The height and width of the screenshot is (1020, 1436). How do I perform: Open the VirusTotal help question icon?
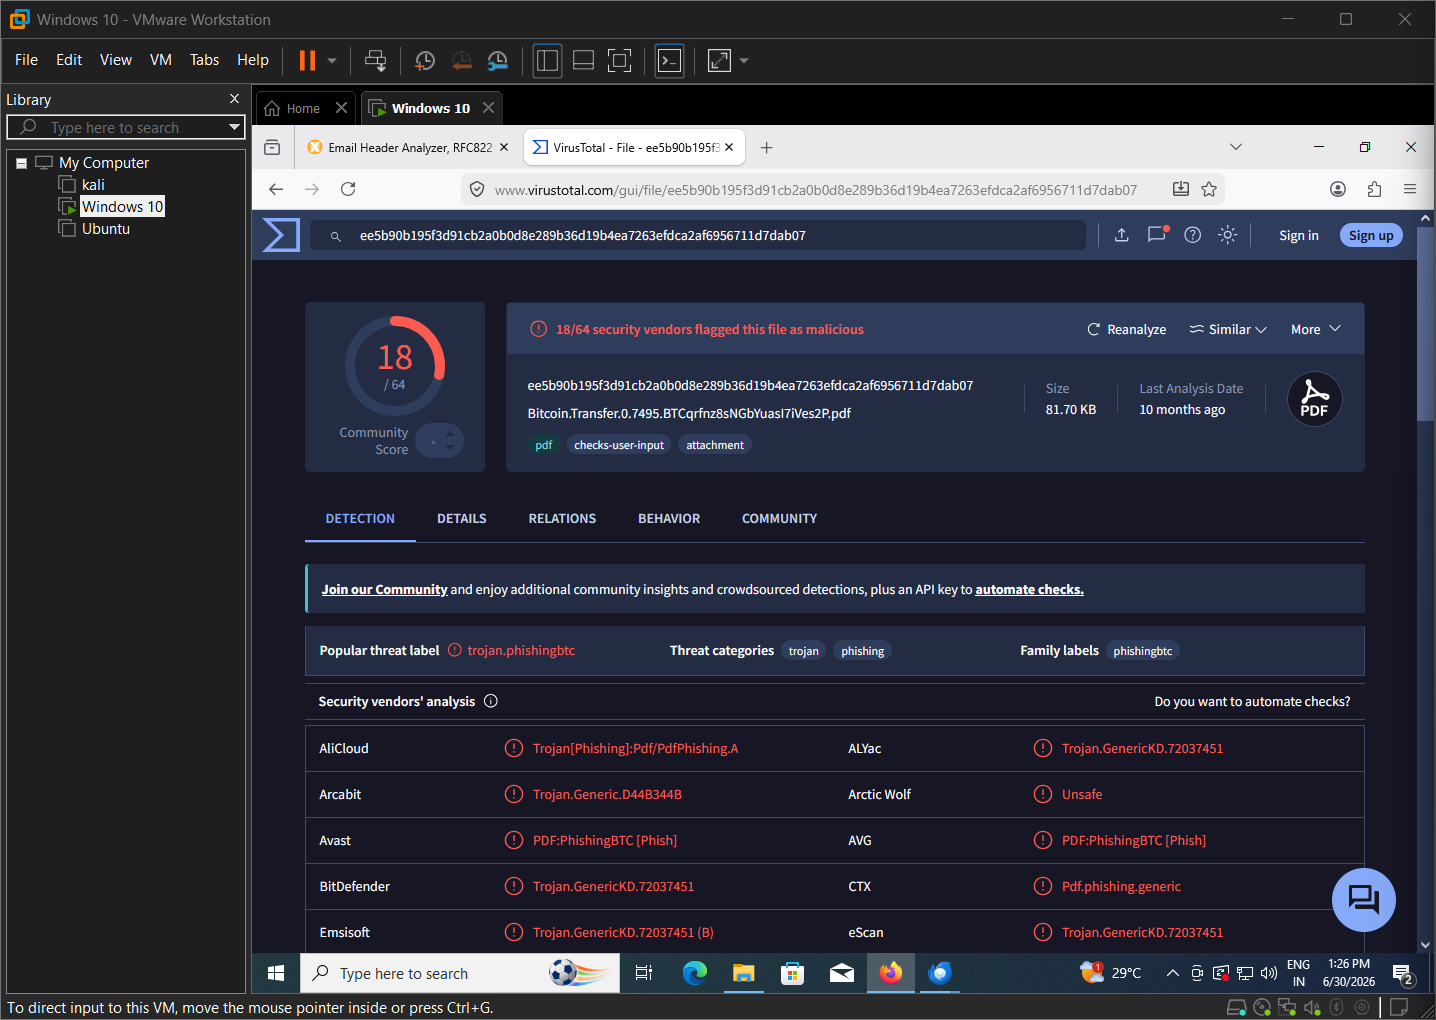pyautogui.click(x=1192, y=235)
